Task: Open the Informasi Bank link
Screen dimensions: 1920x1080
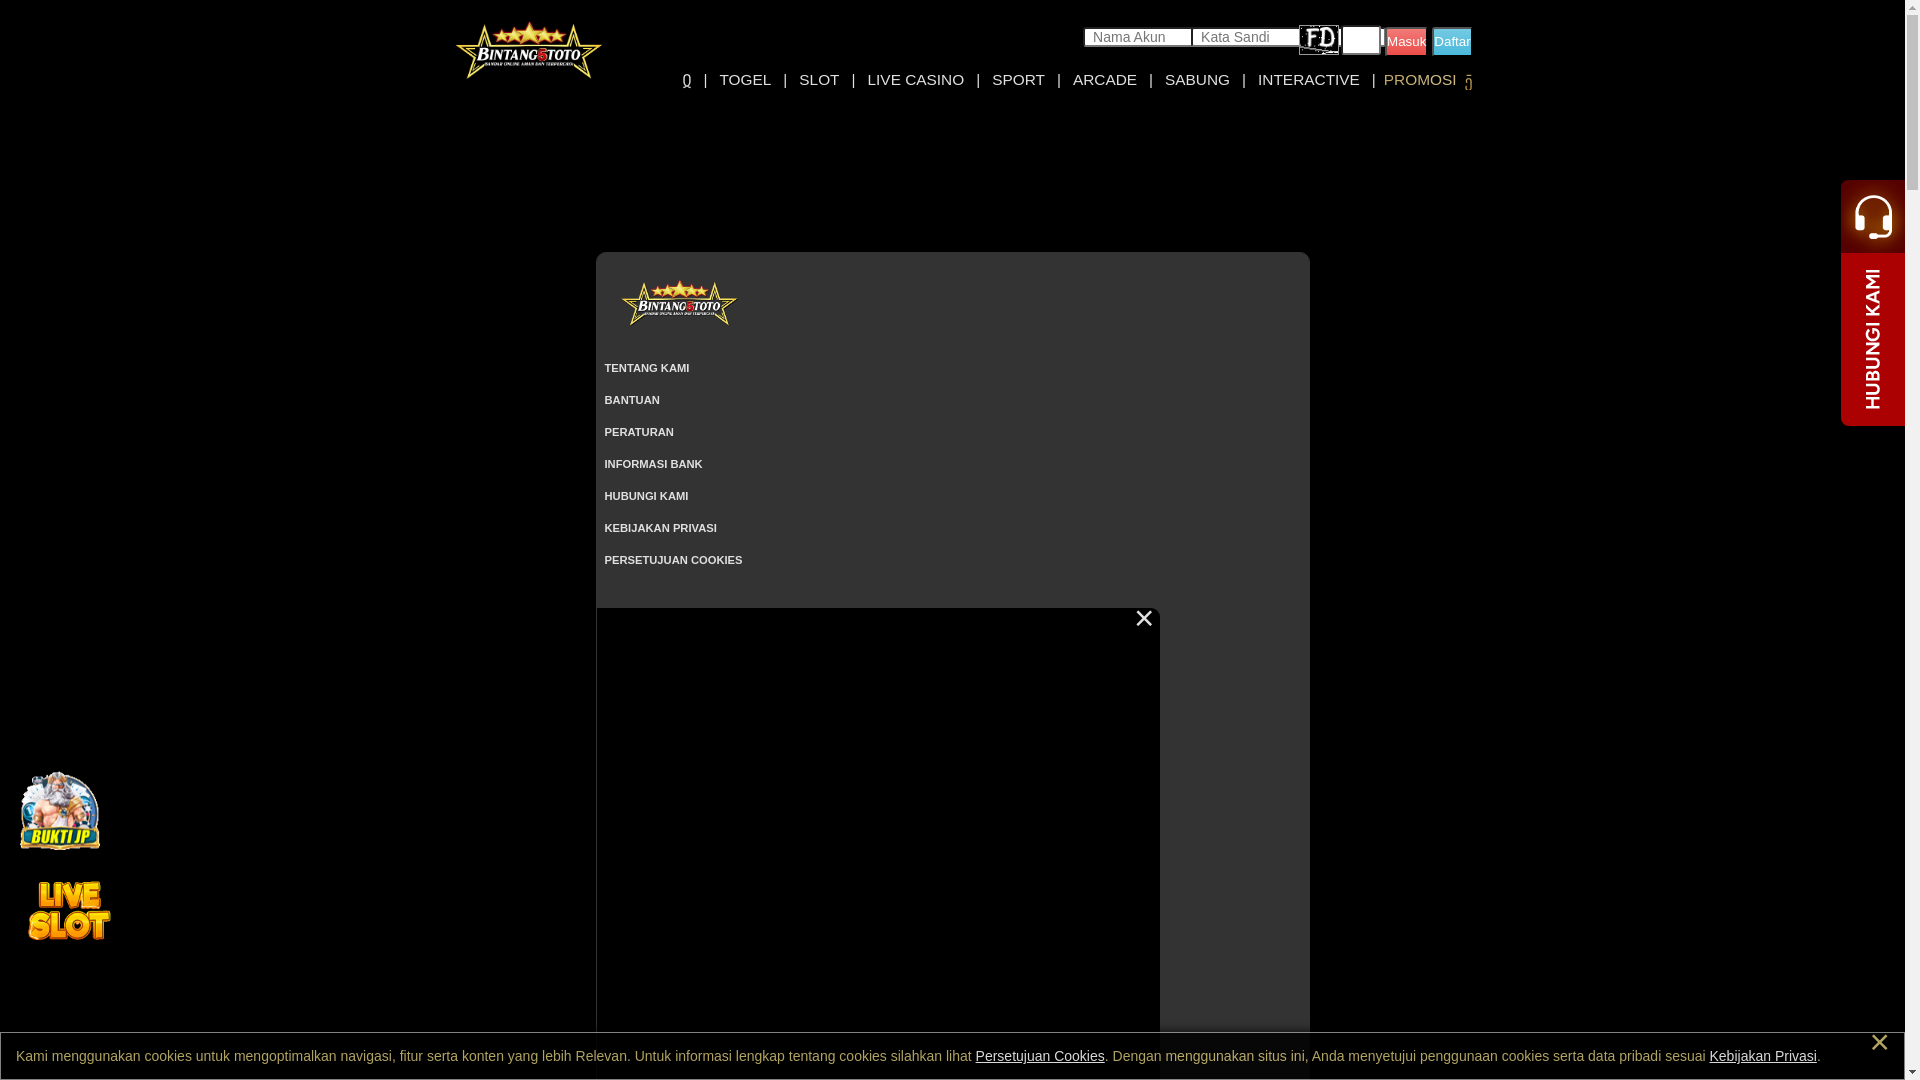Action: (653, 464)
